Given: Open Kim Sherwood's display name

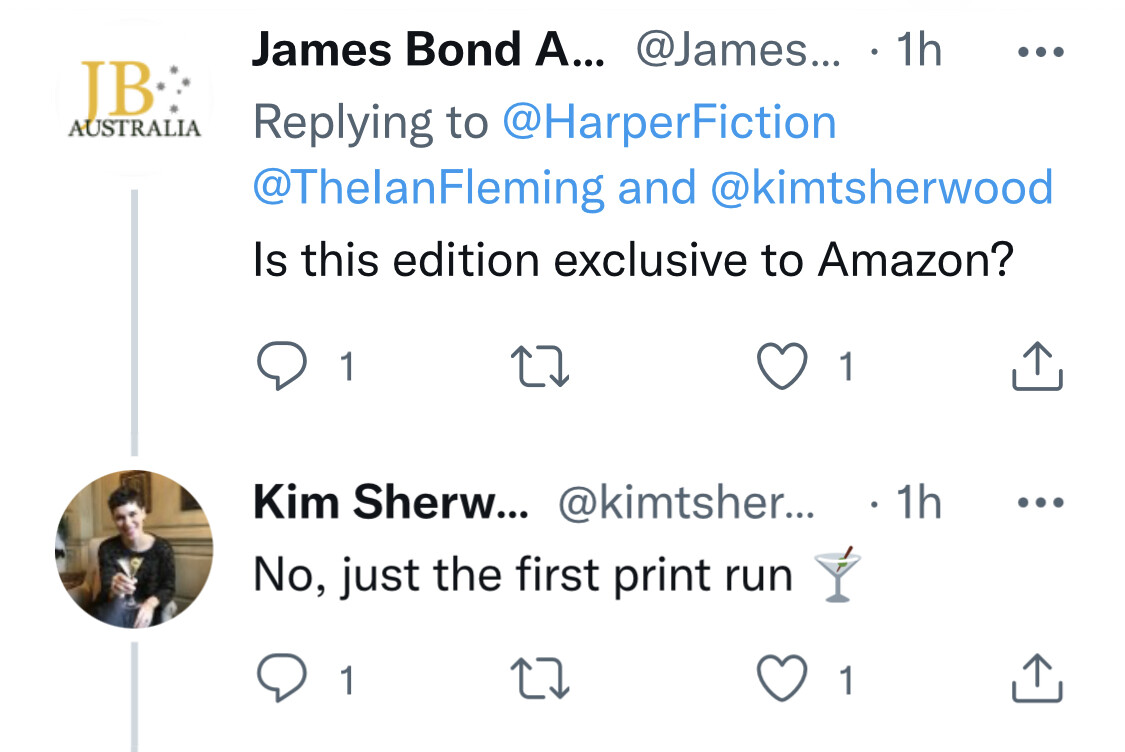Looking at the screenshot, I should pos(392,504).
